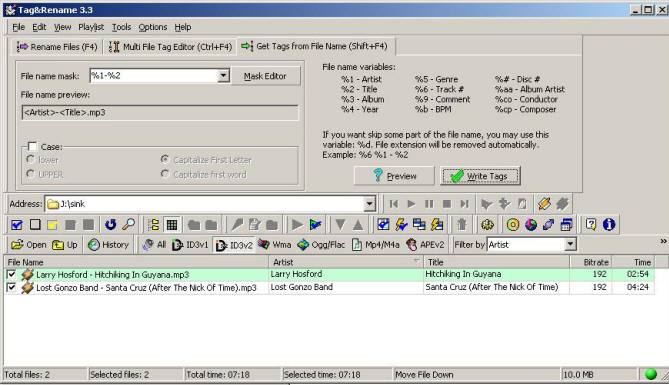Switch to the grid list view icon
The image size is (669, 385).
pyautogui.click(x=172, y=225)
